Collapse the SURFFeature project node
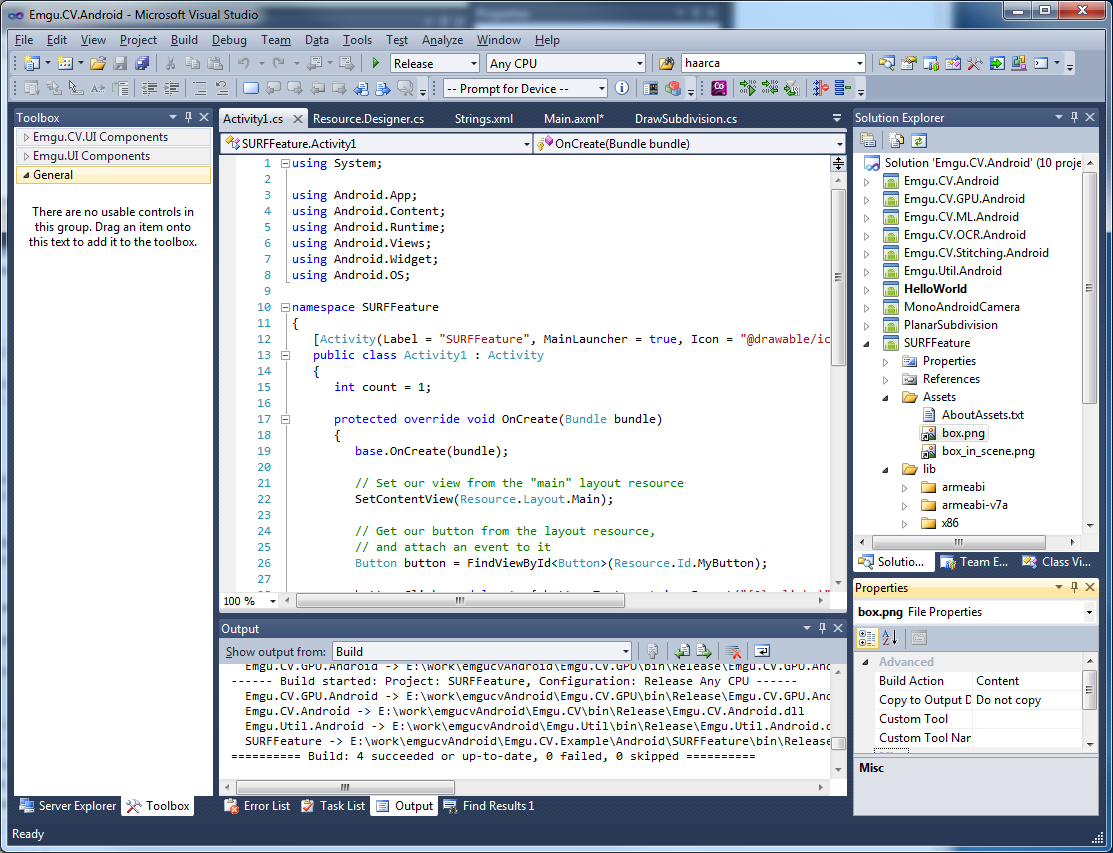Screen dimensions: 1113x853 pyautogui.click(x=867, y=343)
